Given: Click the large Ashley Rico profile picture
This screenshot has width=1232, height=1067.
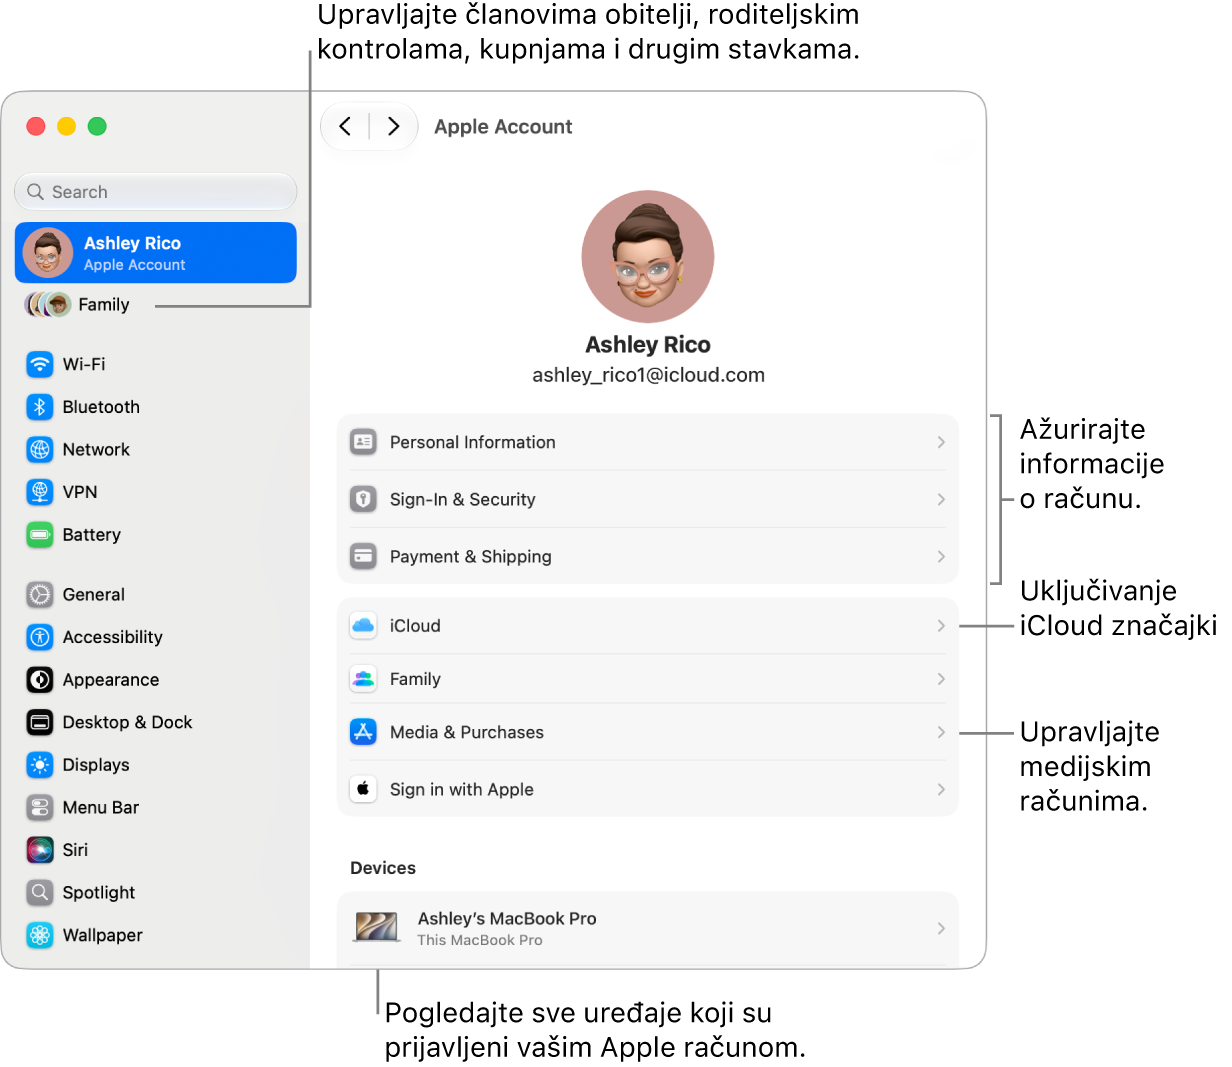Looking at the screenshot, I should coord(648,256).
